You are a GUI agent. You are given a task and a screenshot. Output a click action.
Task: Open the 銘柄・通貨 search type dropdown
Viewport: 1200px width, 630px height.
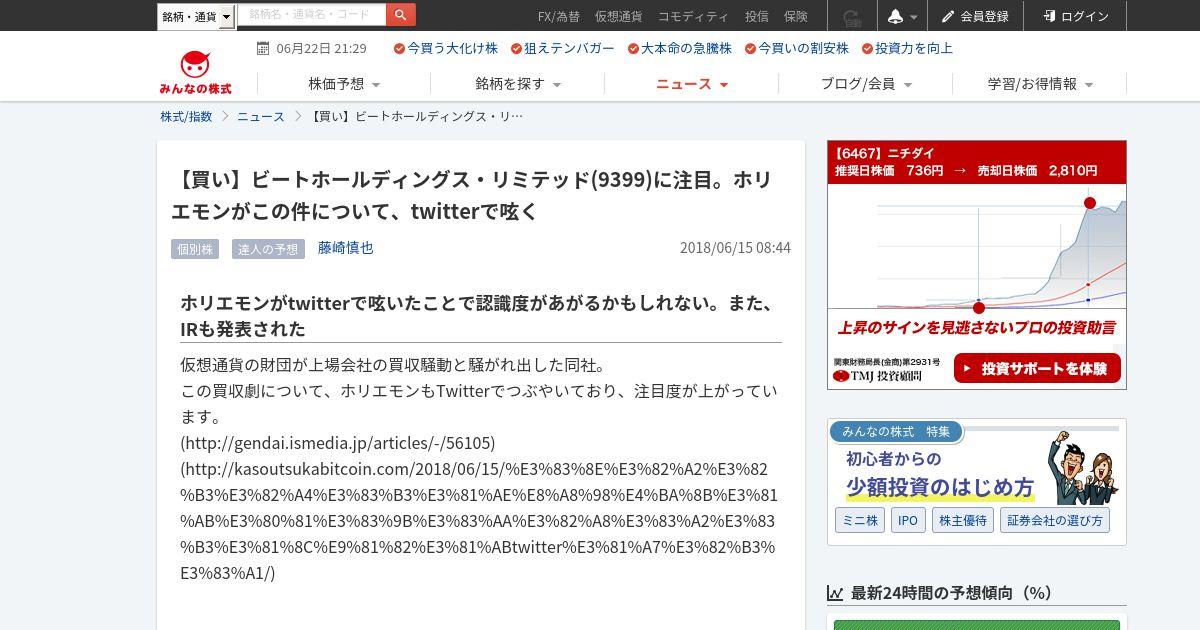[196, 16]
